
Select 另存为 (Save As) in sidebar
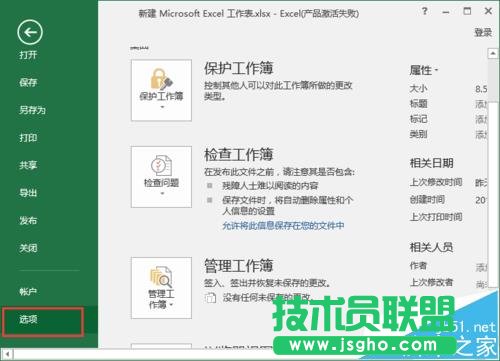(32, 110)
